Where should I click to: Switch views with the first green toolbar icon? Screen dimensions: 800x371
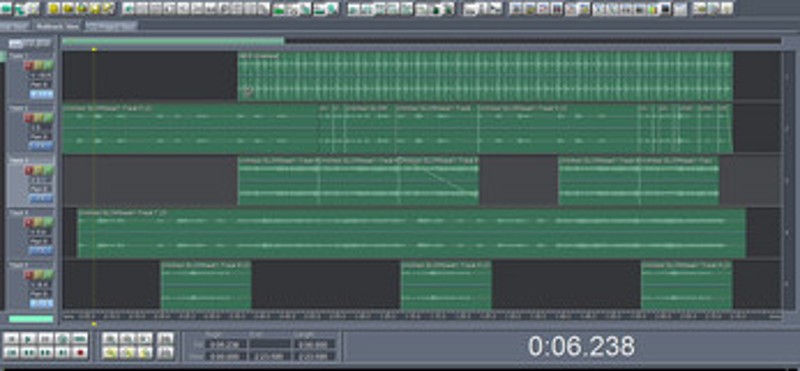click(7, 8)
